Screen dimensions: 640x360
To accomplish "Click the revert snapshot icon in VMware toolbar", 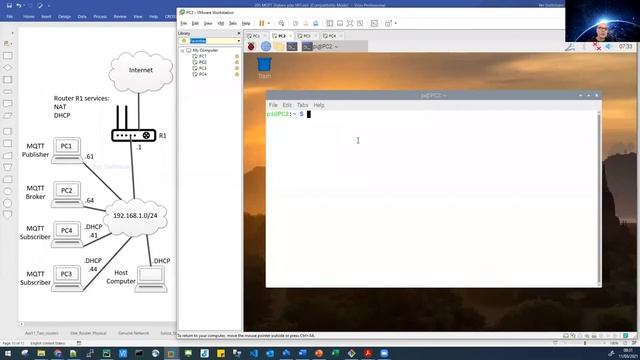I will [x=305, y=23].
